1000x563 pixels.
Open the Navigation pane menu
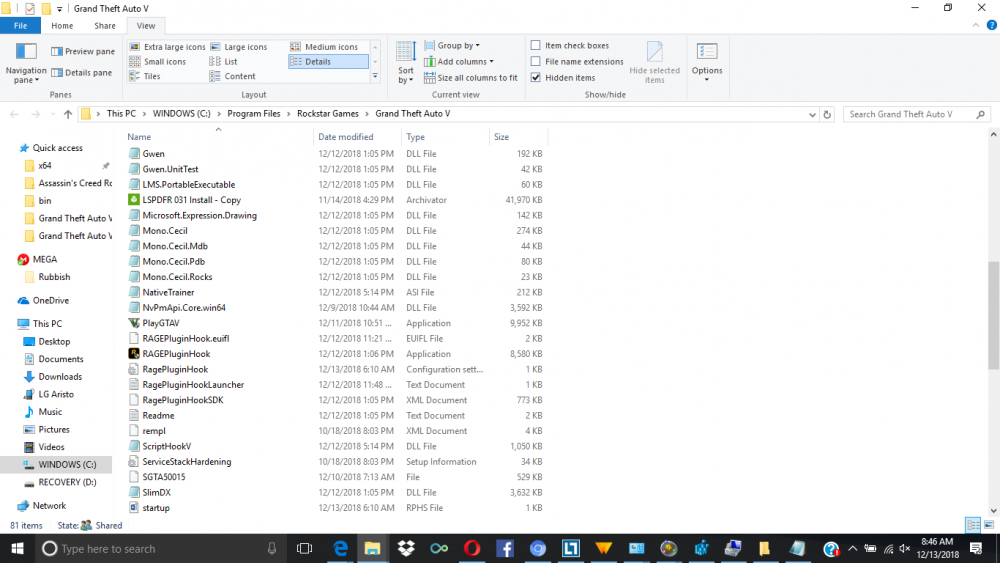[x=26, y=63]
